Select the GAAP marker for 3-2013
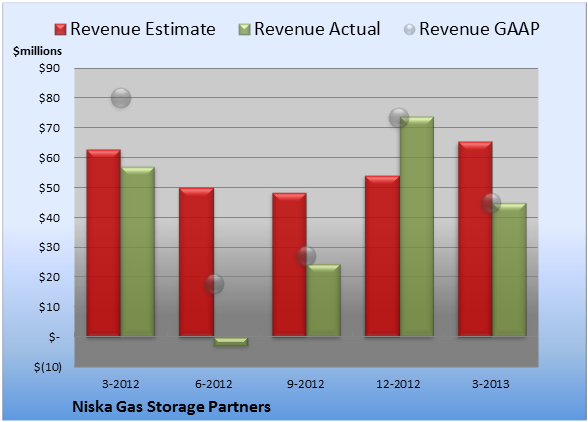 491,203
